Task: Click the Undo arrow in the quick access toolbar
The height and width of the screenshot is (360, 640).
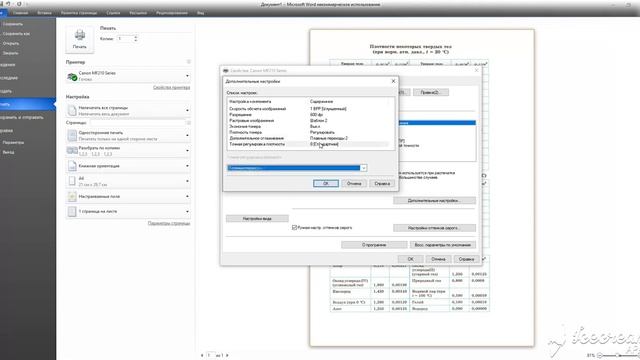Action: click(8, 4)
